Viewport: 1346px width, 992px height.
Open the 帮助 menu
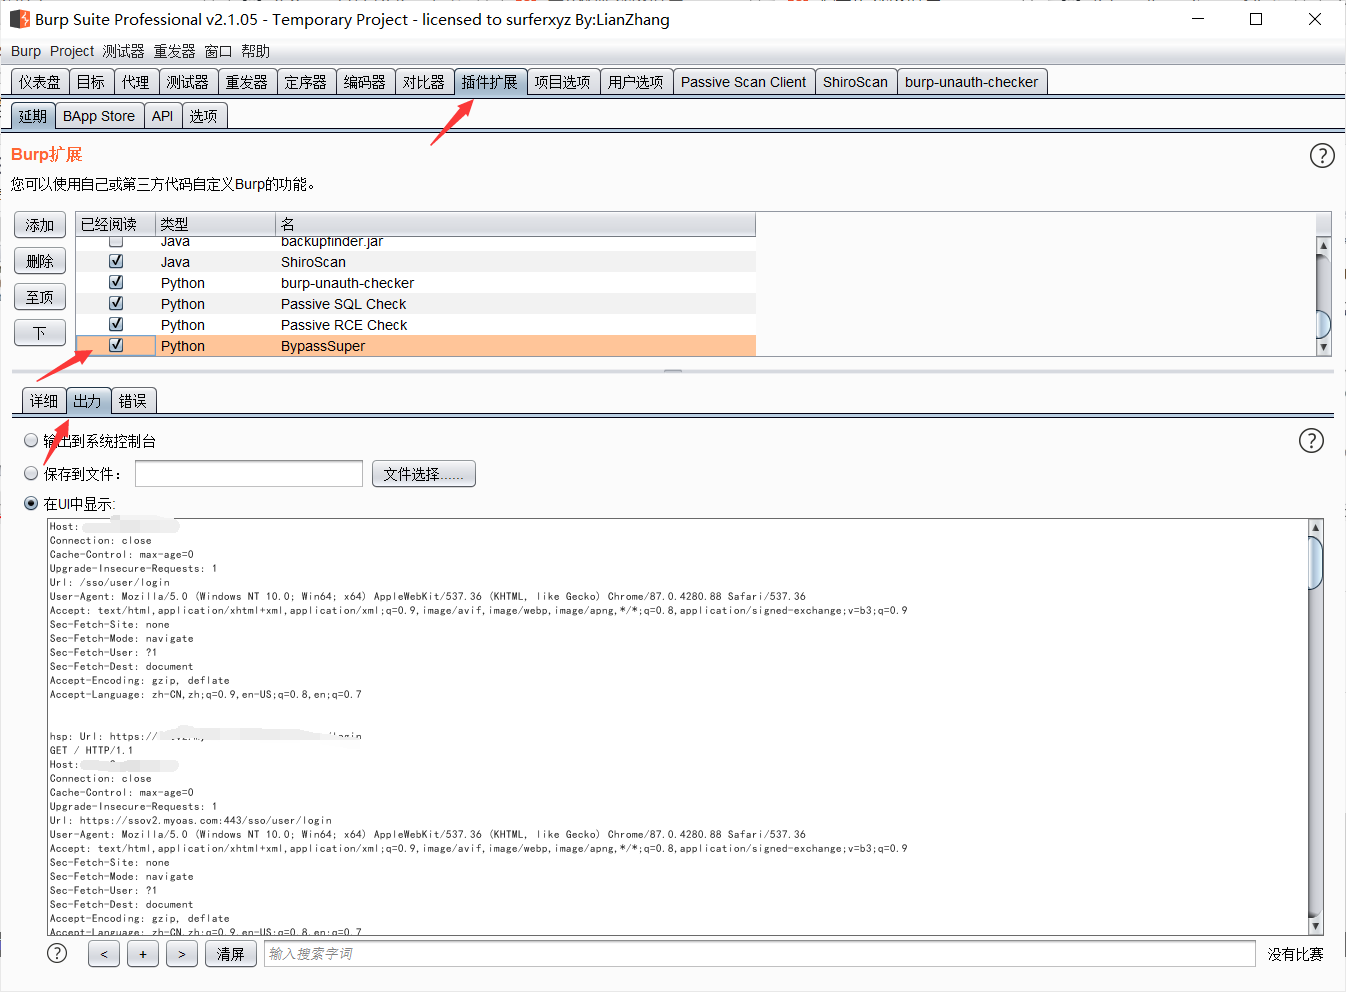[x=255, y=51]
